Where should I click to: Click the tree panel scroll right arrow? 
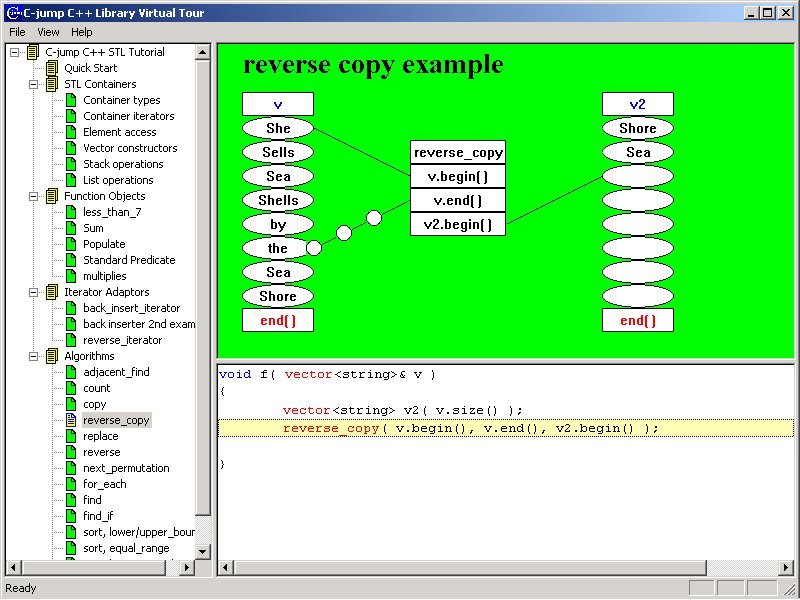(187, 567)
